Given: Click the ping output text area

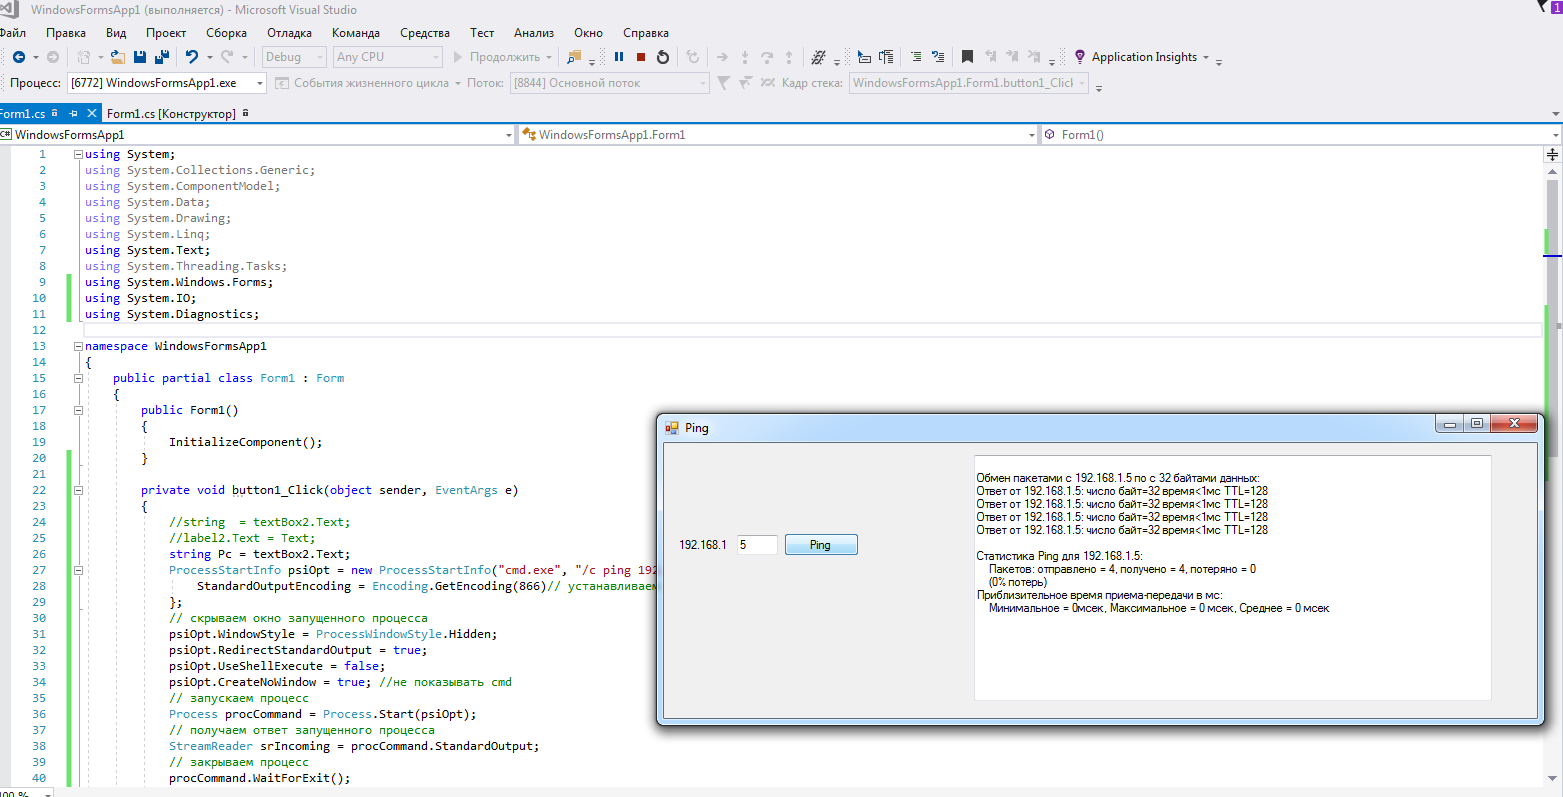Looking at the screenshot, I should (1232, 578).
